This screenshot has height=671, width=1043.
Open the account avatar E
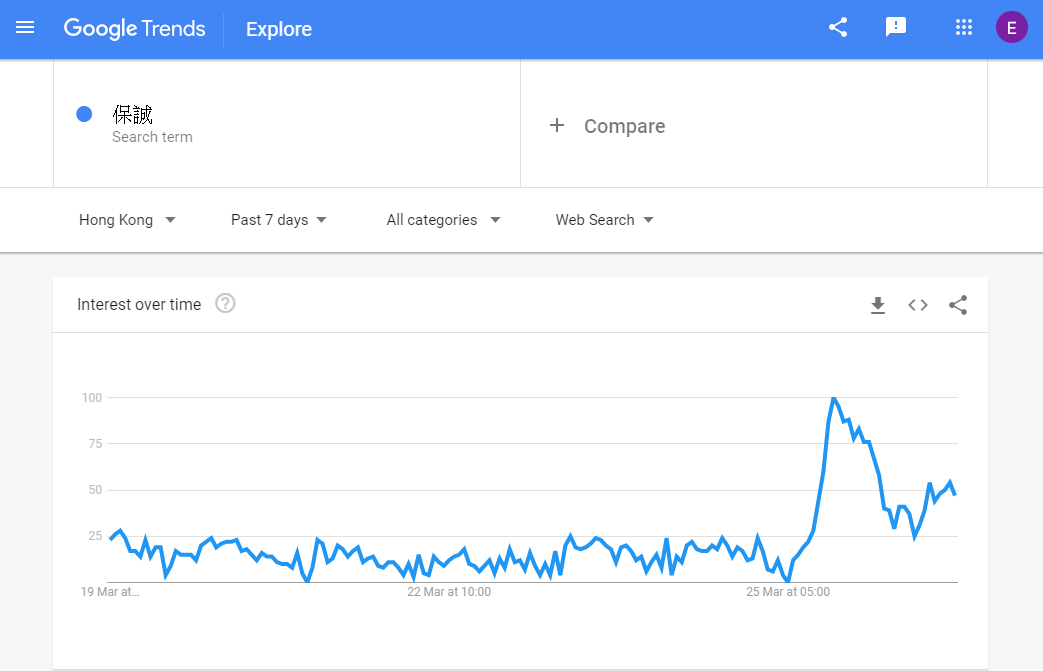pyautogui.click(x=1012, y=28)
